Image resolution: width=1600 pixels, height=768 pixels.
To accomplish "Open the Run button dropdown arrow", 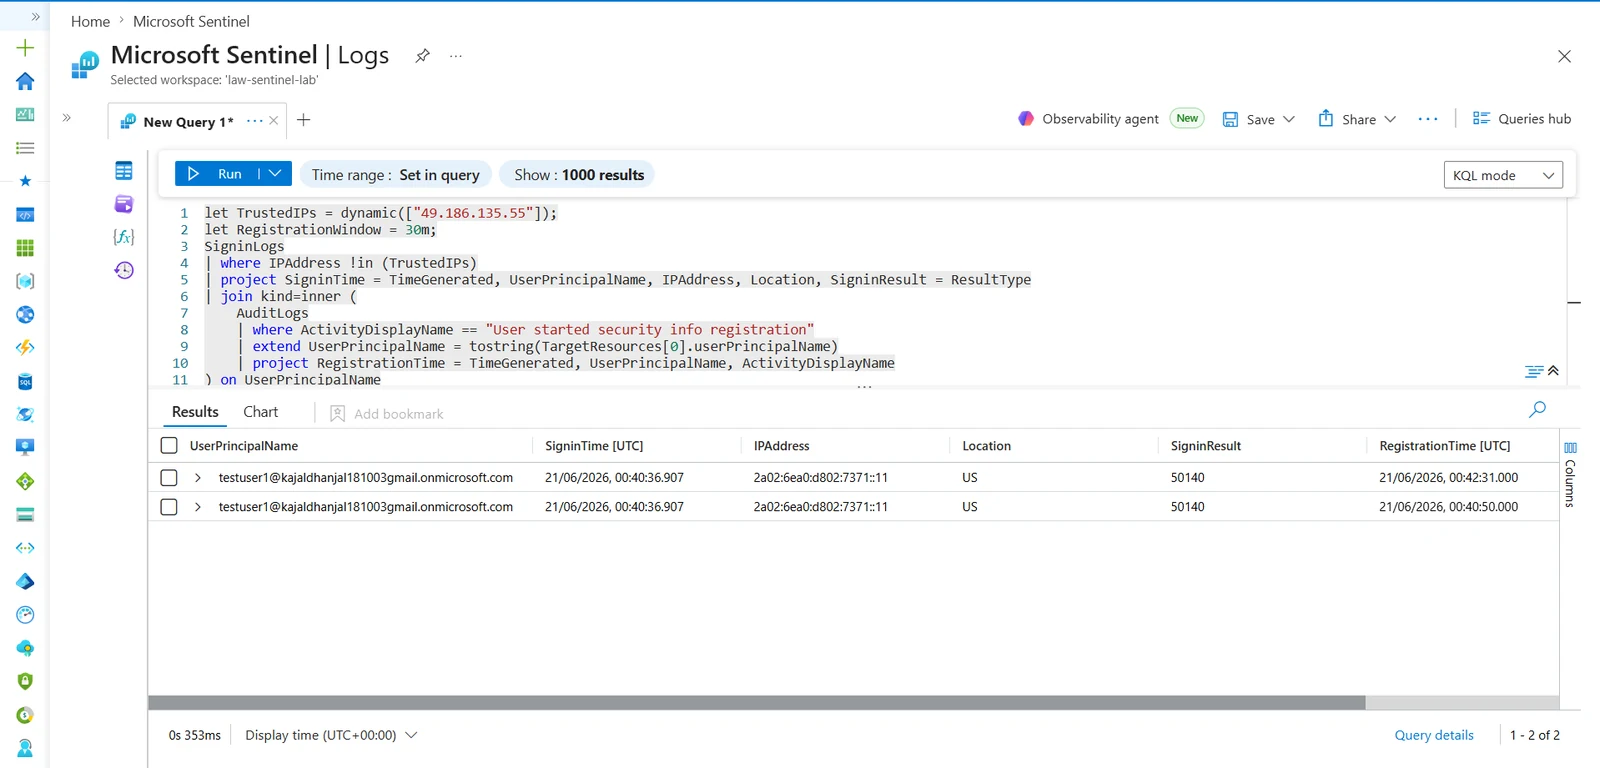I will pos(275,174).
